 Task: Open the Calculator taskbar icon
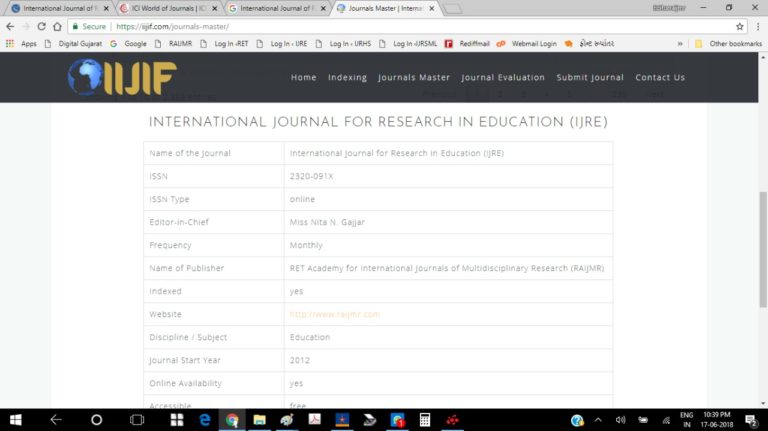425,420
